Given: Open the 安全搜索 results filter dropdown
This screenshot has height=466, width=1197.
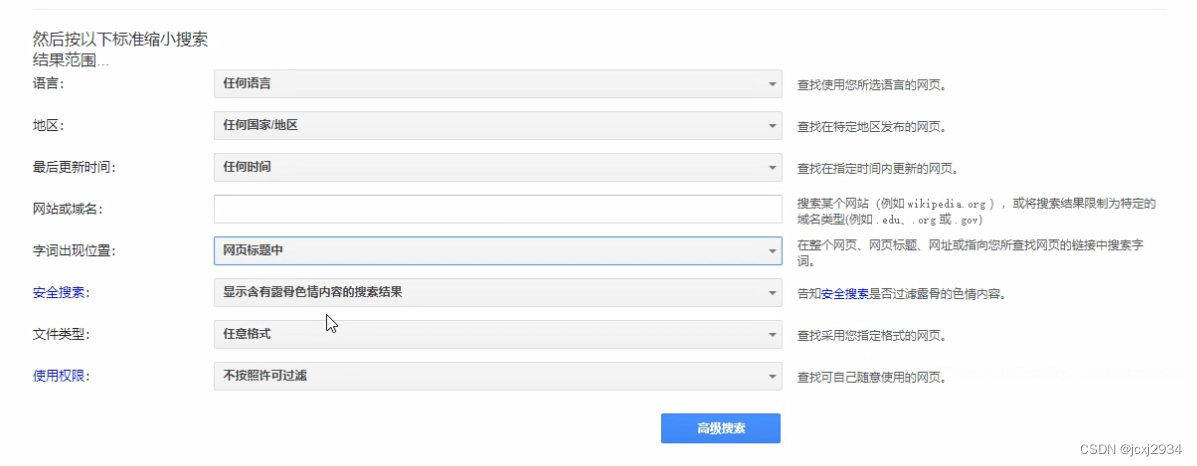Looking at the screenshot, I should pyautogui.click(x=490, y=293).
